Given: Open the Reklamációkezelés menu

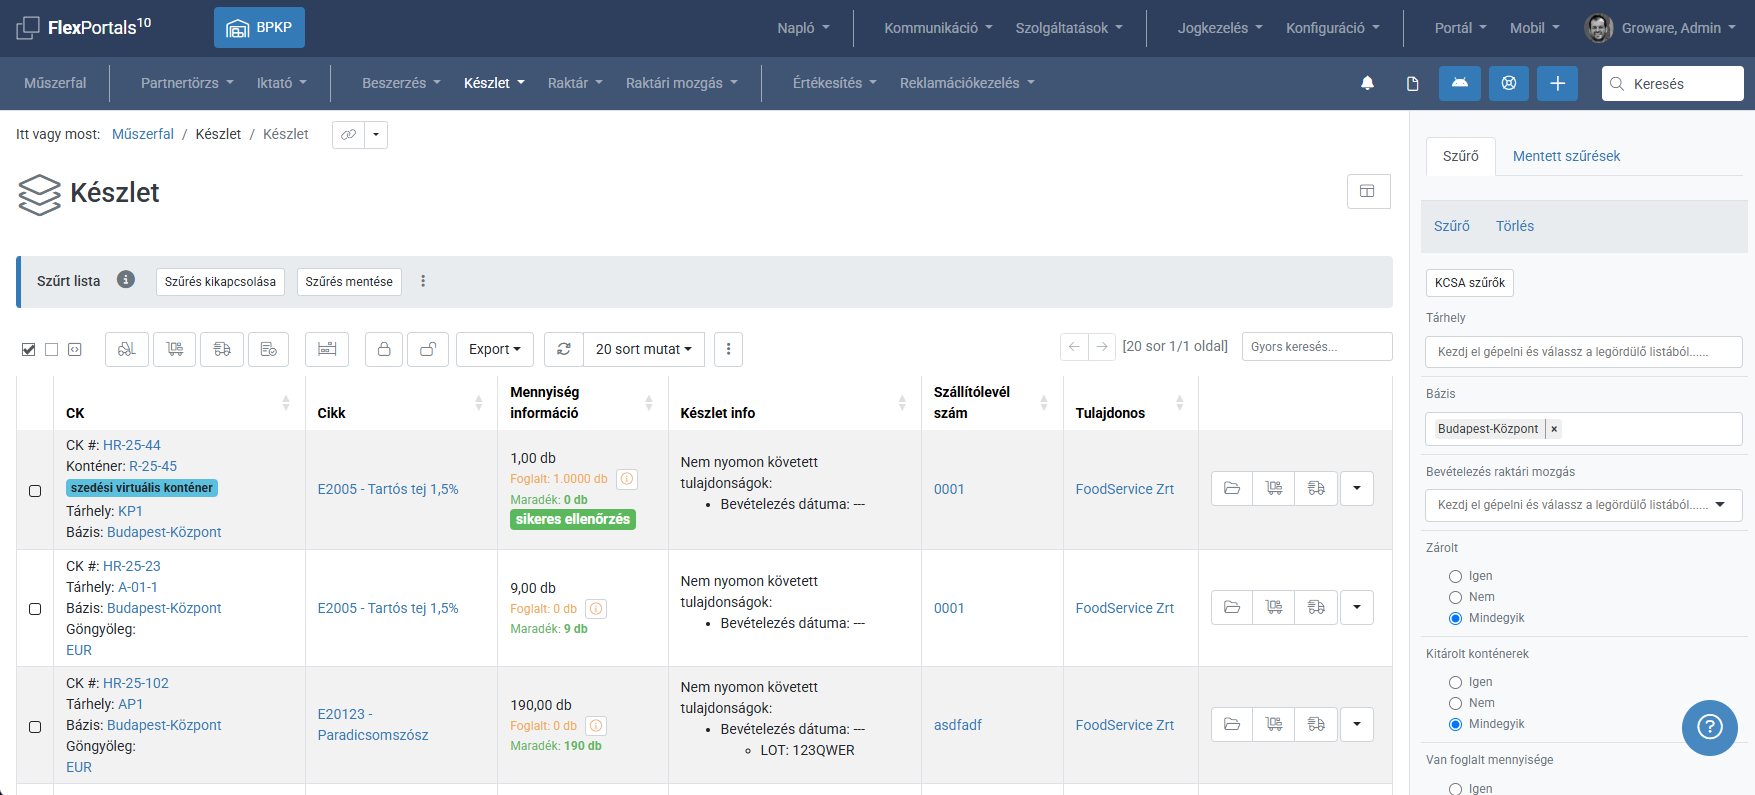Looking at the screenshot, I should tap(967, 83).
